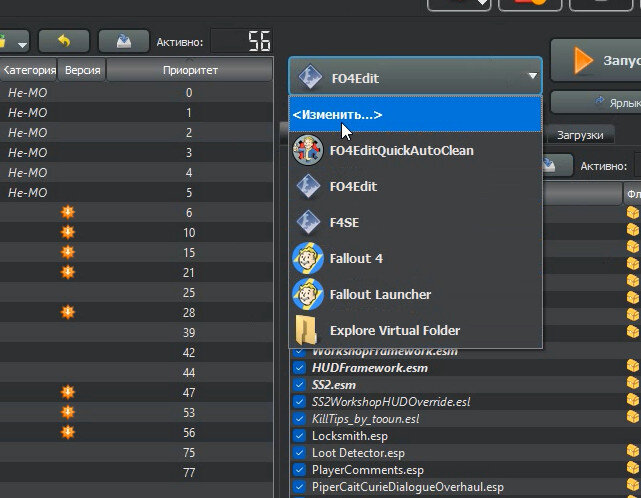Screen dimensions: 641x498
Task: Select the mod row with priority 39
Action: tap(137, 333)
